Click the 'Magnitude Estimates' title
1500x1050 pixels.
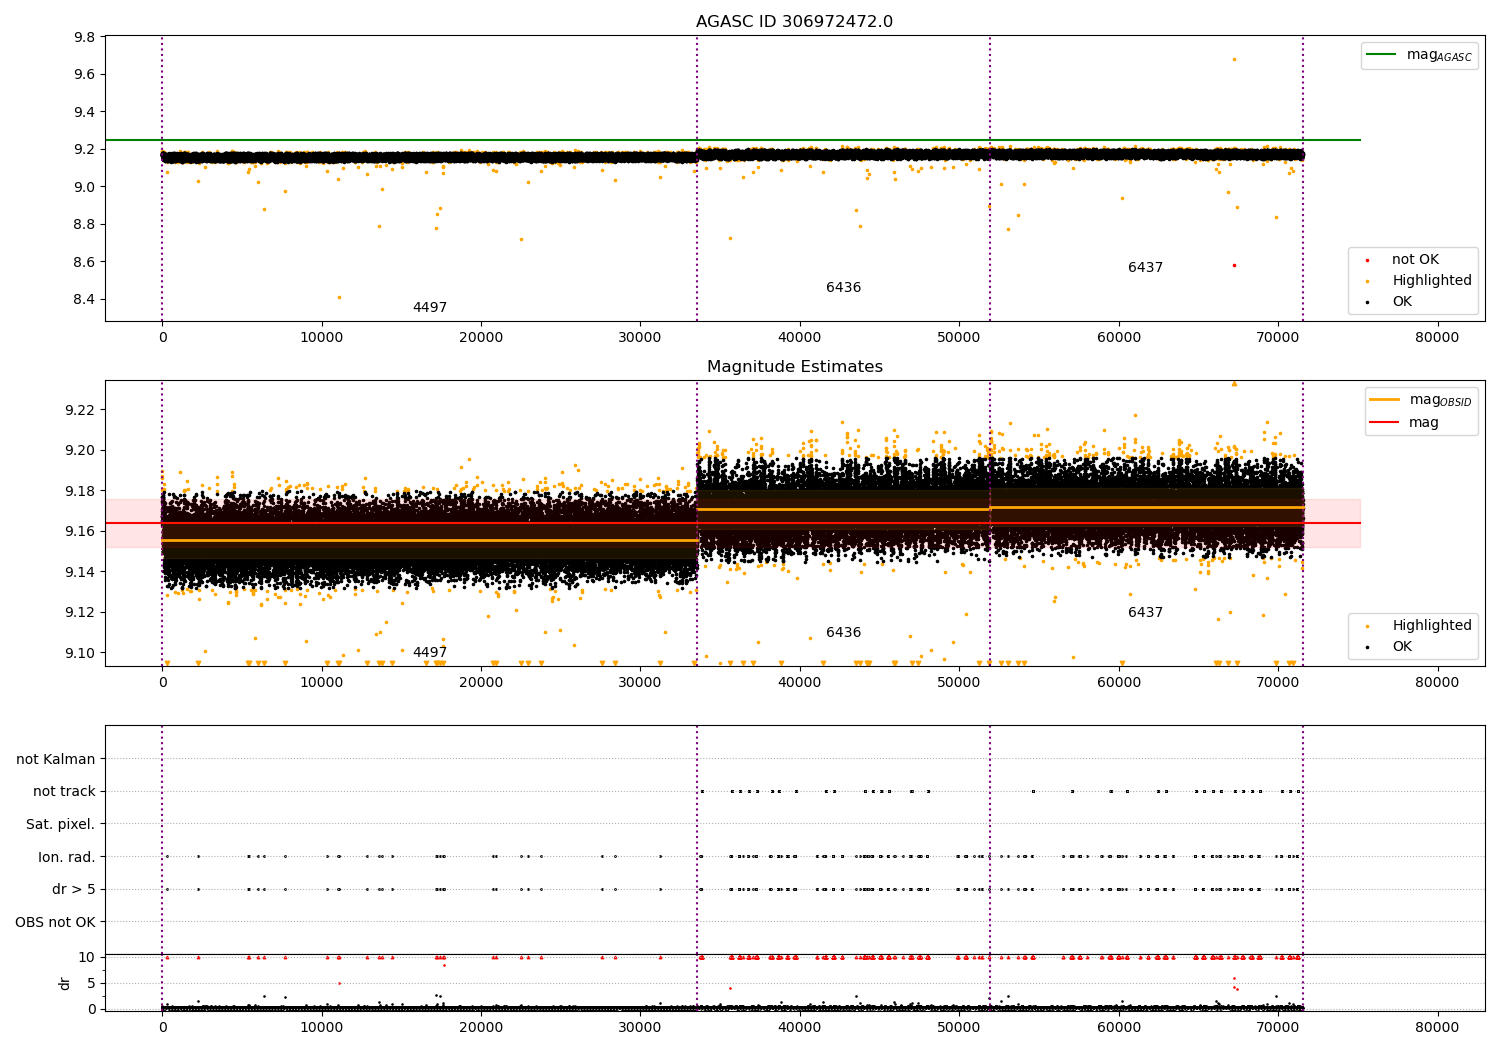794,367
